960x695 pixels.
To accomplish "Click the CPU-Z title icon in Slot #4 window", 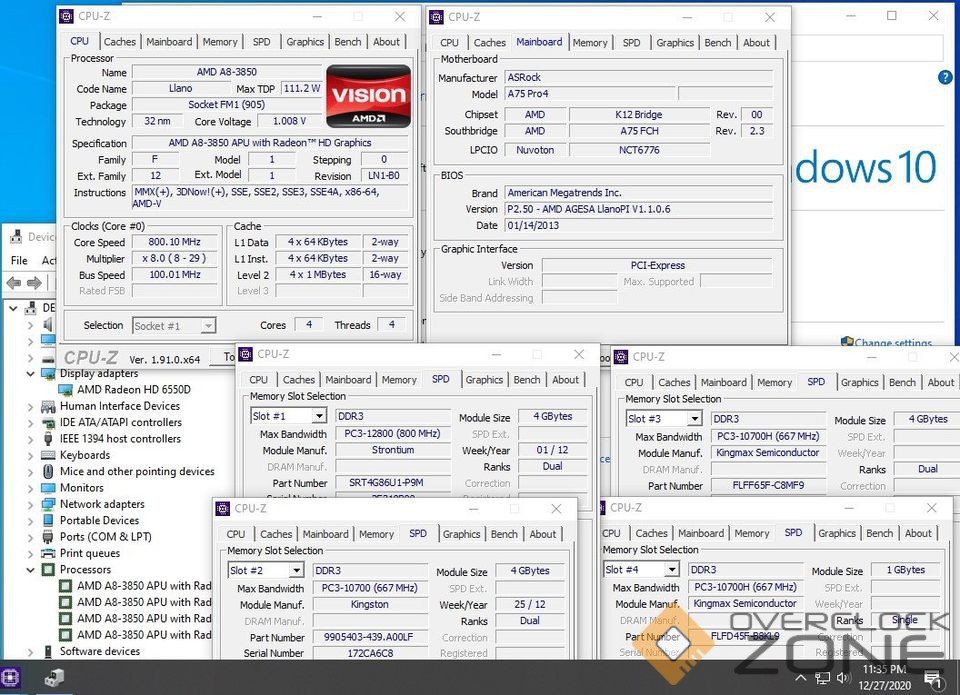I will pos(602,508).
